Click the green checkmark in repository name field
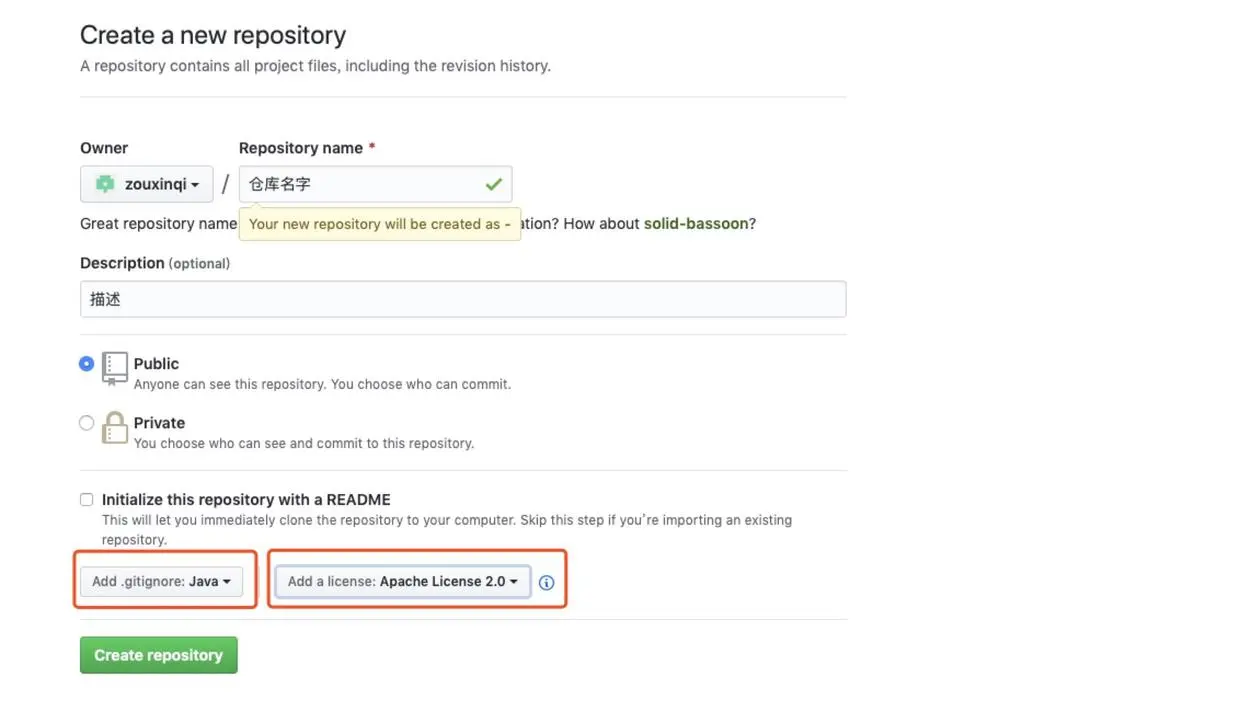 pyautogui.click(x=493, y=184)
